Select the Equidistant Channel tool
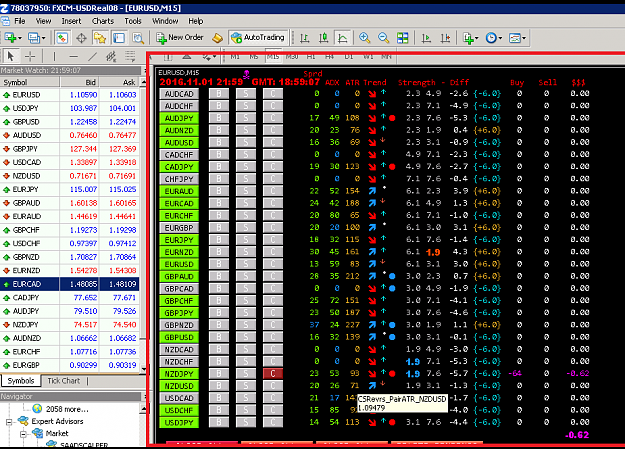Screen dimensions: 625x449 [111, 56]
